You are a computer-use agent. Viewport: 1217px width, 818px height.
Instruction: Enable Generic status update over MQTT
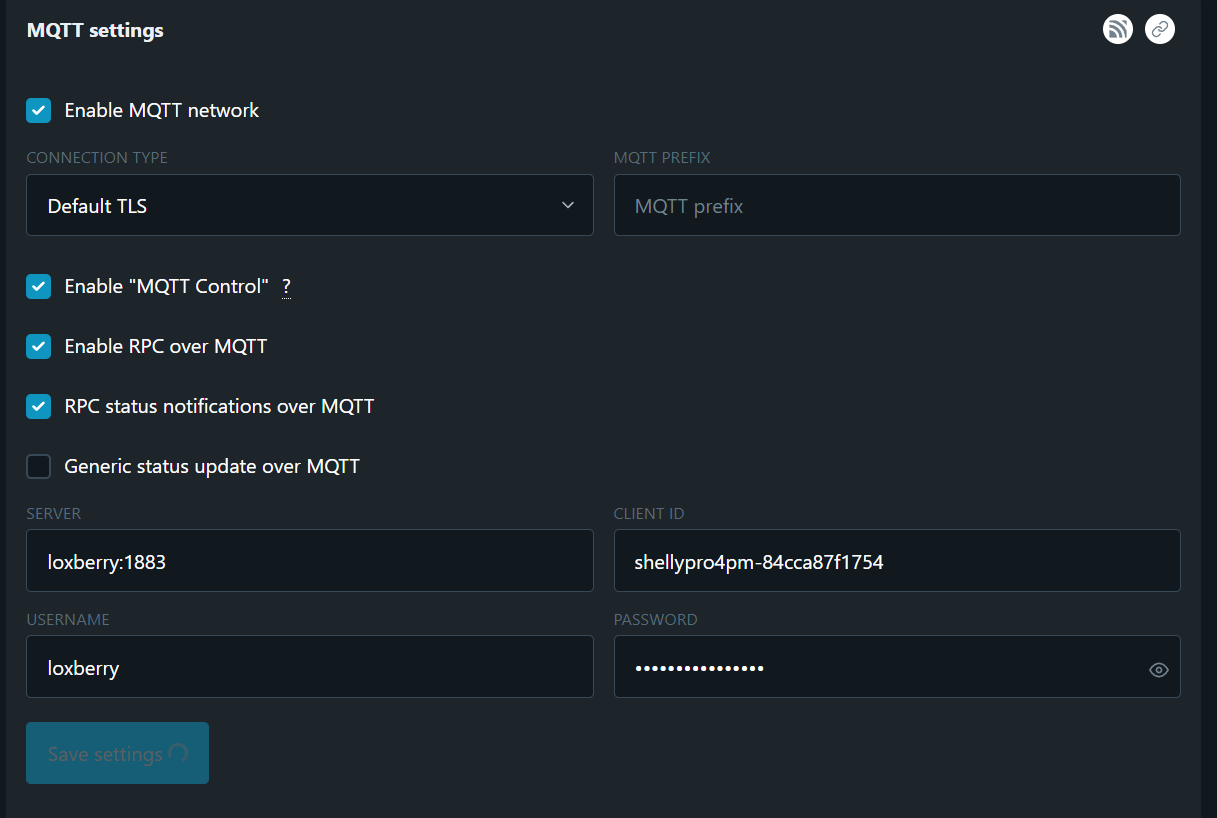39,466
